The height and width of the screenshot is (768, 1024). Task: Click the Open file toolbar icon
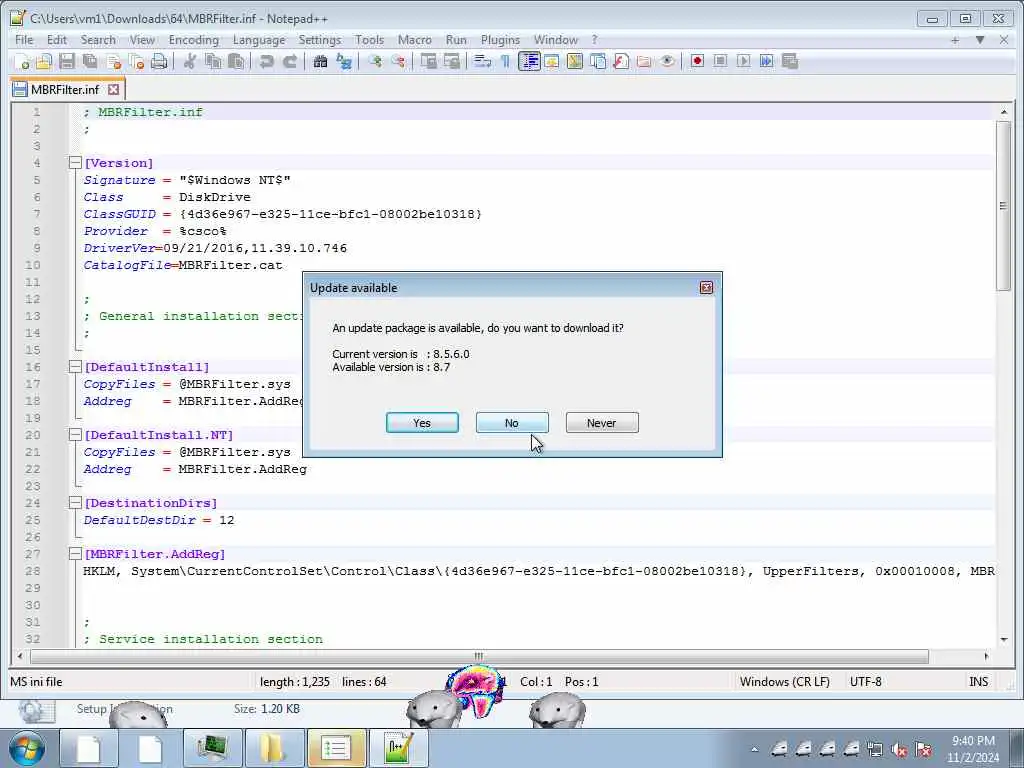click(x=44, y=61)
